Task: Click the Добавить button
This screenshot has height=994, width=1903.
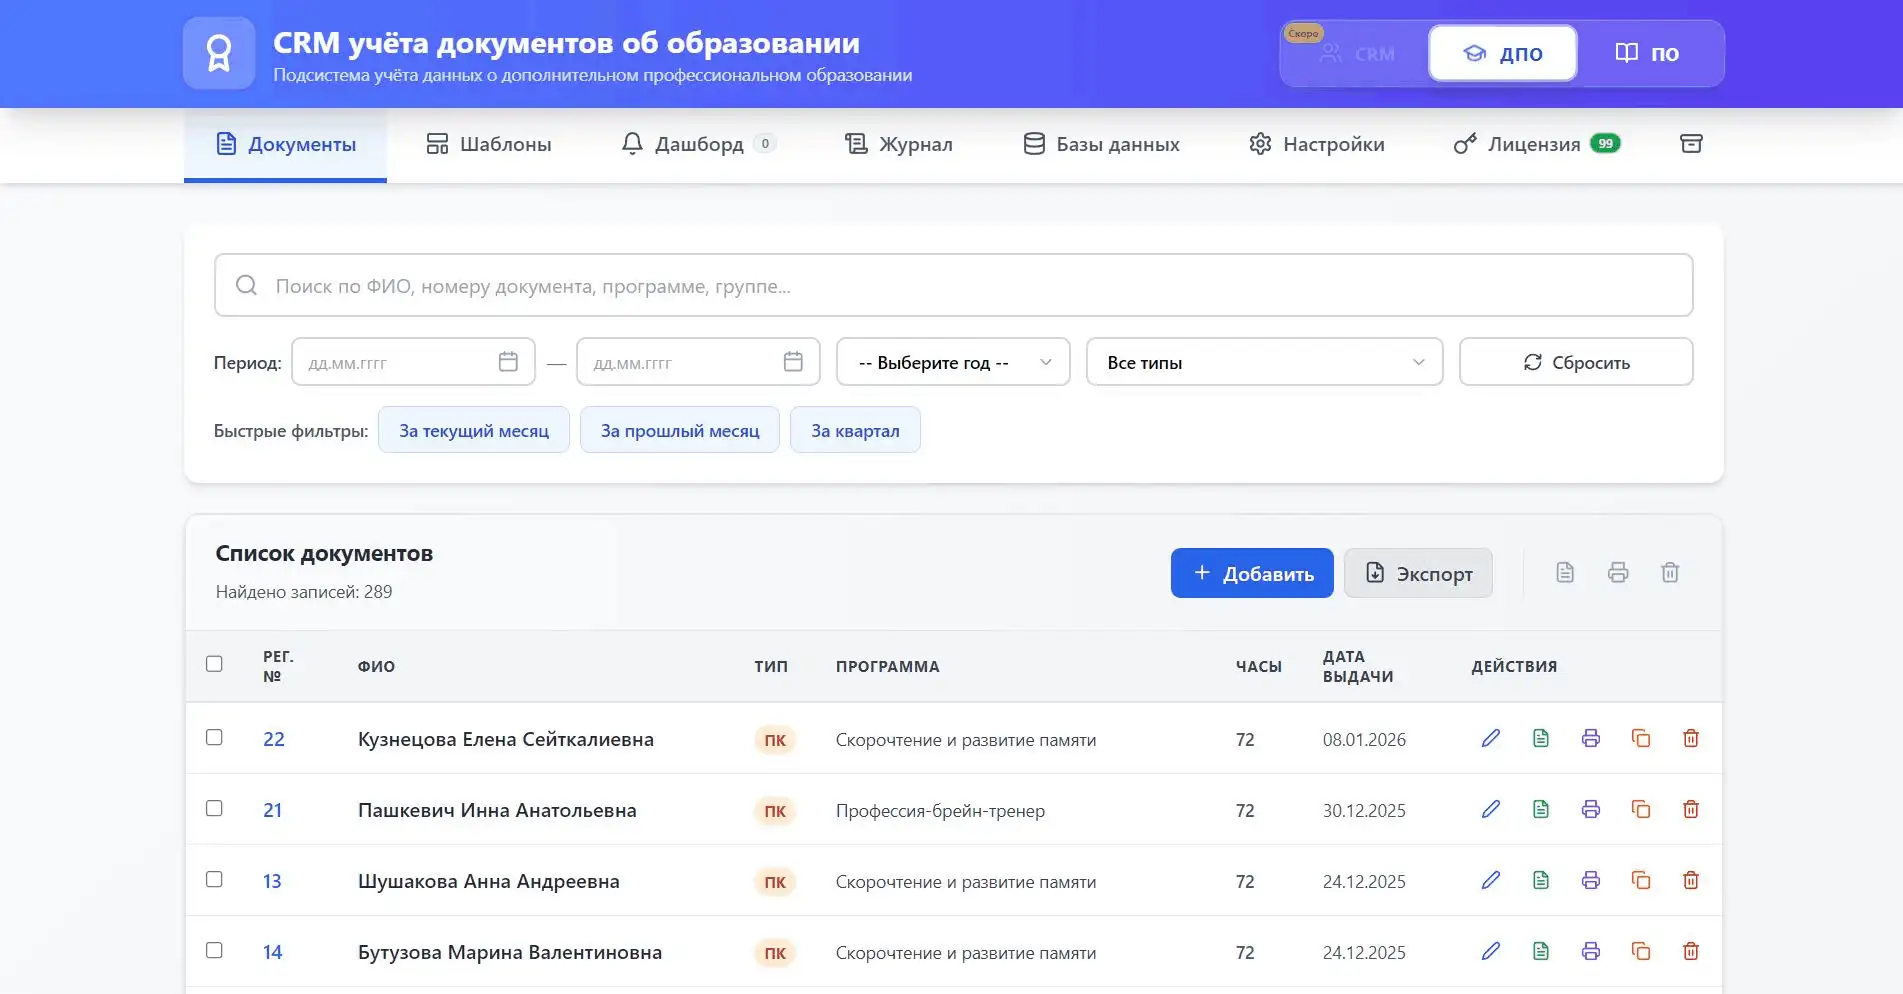Action: pyautogui.click(x=1252, y=573)
